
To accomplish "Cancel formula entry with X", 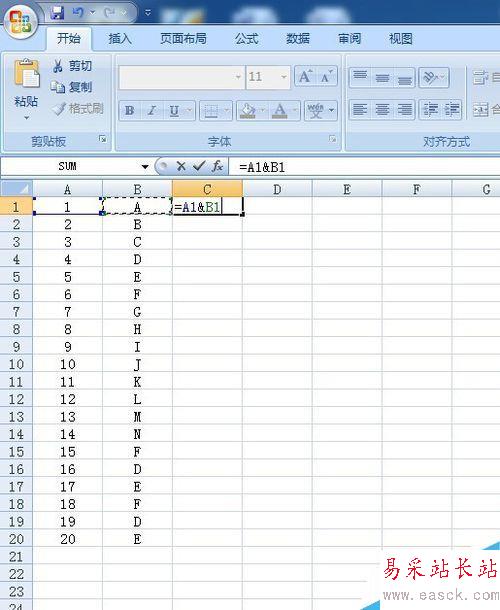I will 181,167.
